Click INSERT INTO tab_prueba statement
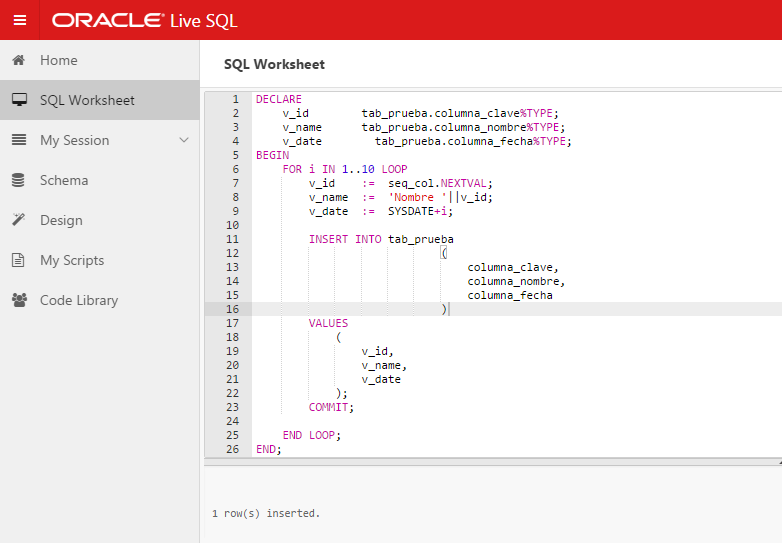The image size is (782, 543). coord(381,239)
